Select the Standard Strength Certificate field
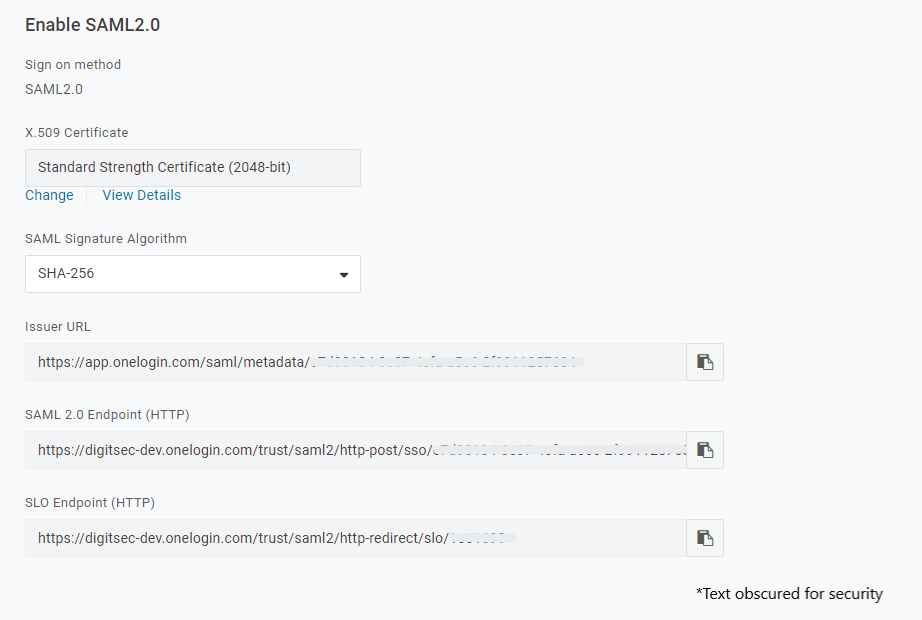The width and height of the screenshot is (922, 620). tap(192, 168)
